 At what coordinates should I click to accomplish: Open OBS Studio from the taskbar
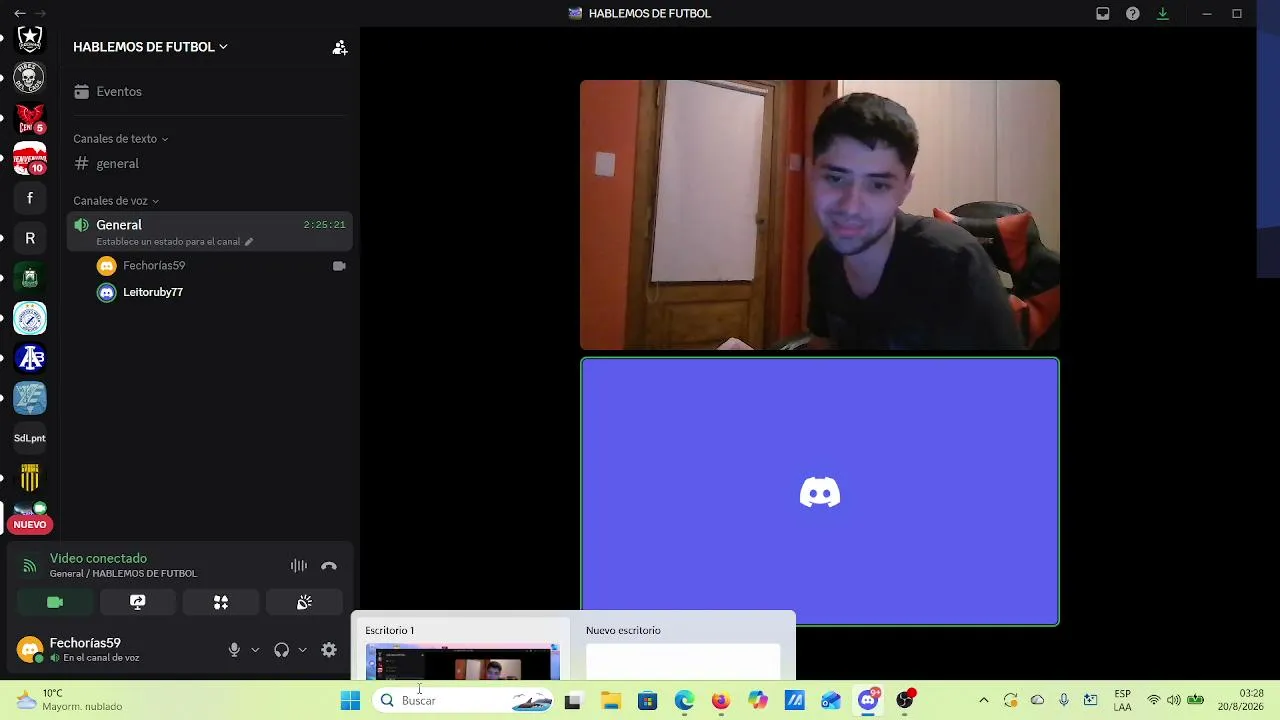[905, 701]
